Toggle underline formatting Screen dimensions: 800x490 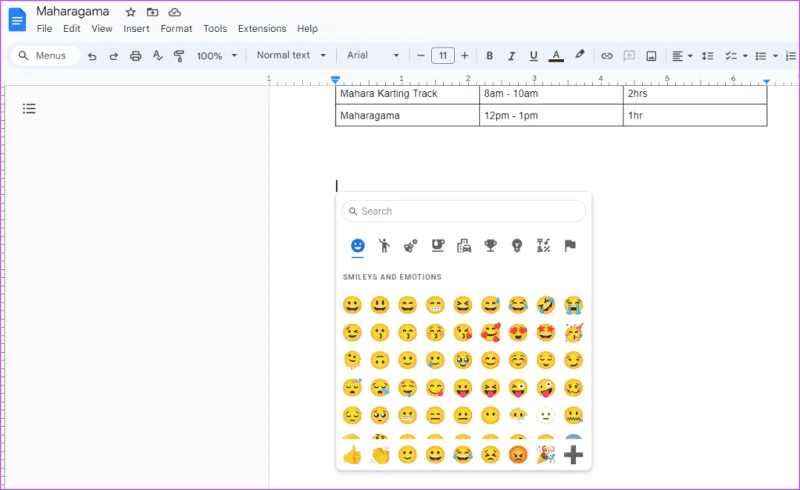[x=533, y=56]
